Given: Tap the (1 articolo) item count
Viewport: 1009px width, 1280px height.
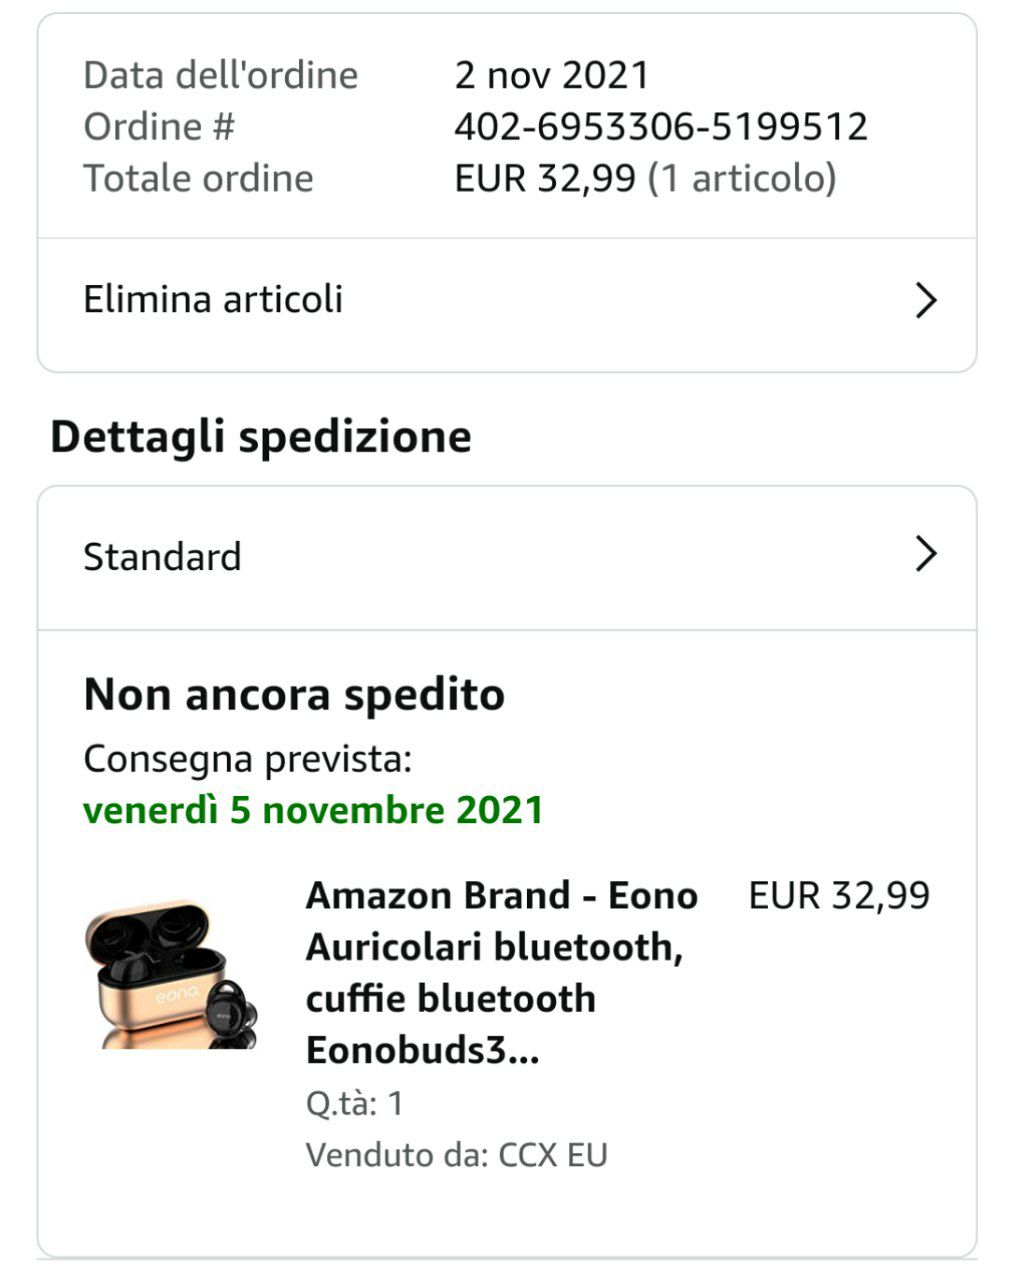Looking at the screenshot, I should click(742, 178).
